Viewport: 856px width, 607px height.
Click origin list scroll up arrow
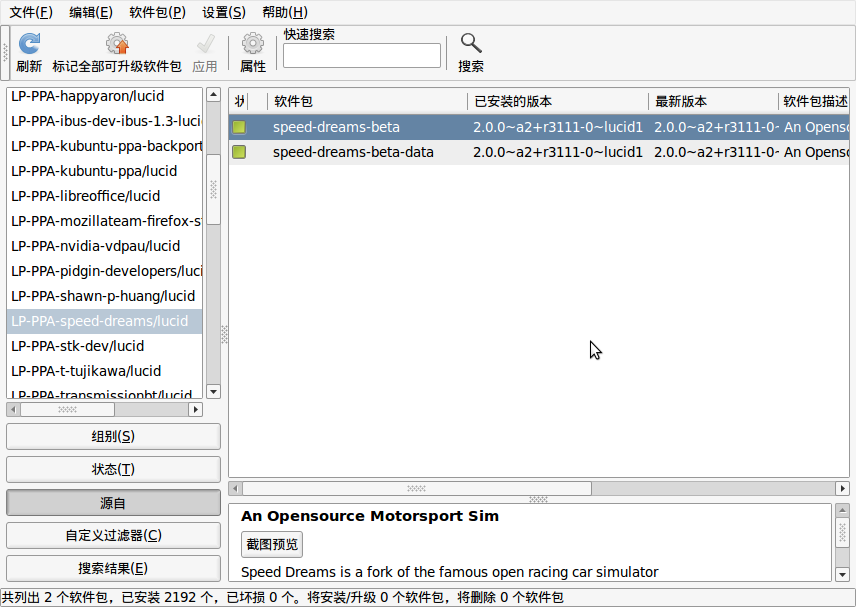(213, 94)
